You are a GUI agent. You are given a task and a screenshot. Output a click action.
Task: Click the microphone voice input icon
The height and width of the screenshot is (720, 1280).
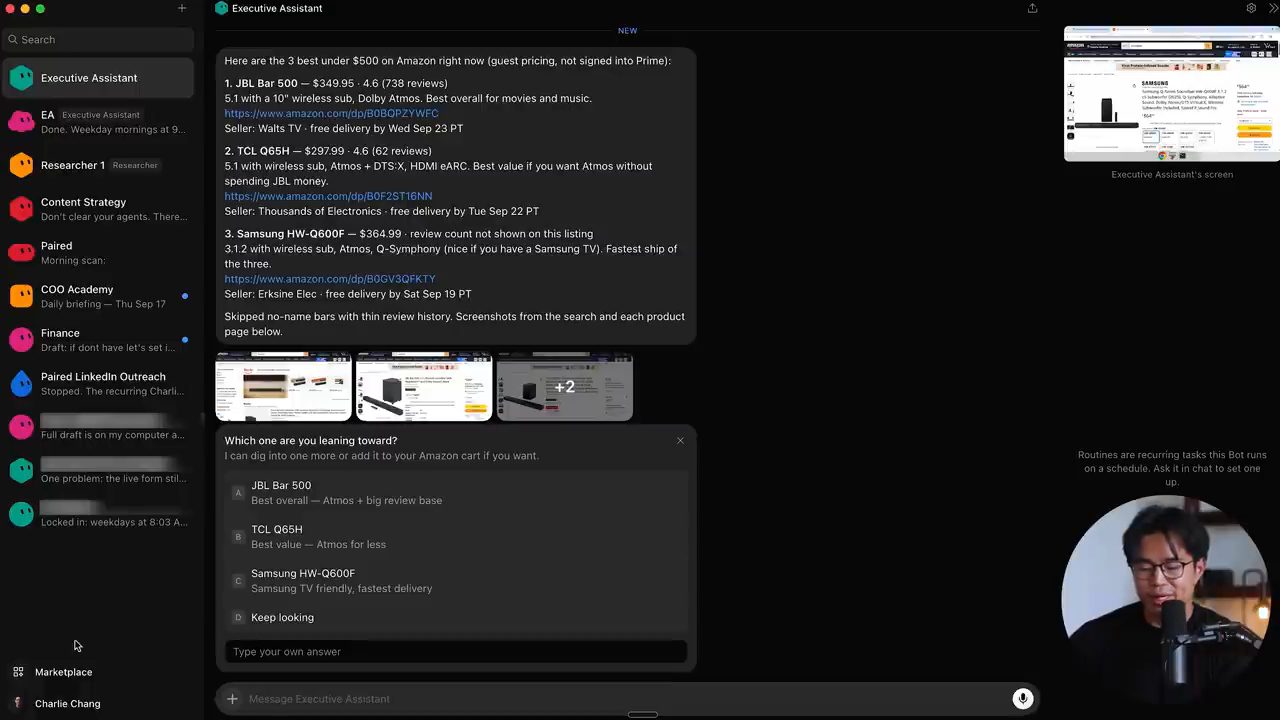point(1022,699)
